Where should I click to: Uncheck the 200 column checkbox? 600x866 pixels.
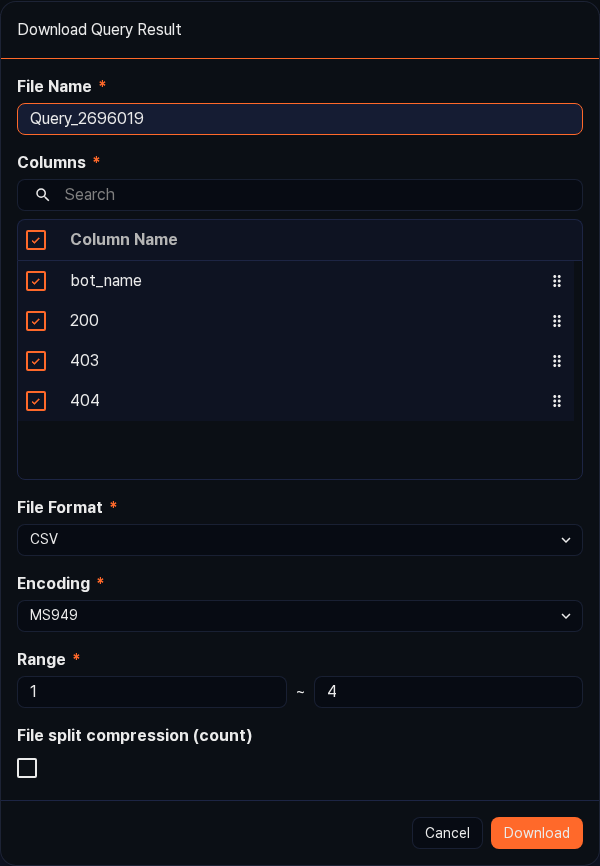click(36, 321)
